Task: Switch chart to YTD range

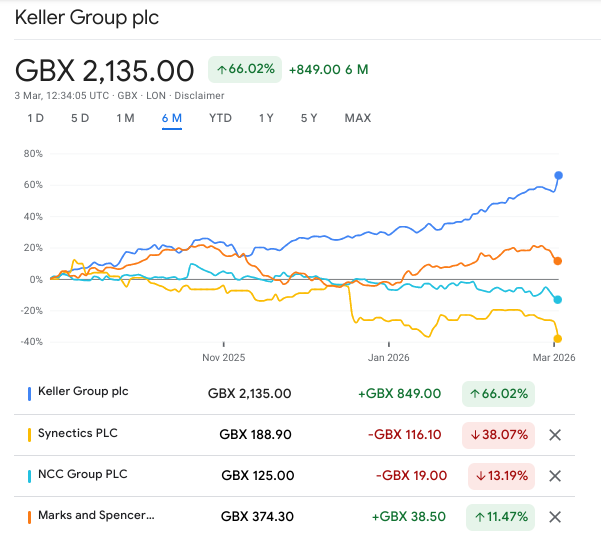Action: tap(220, 118)
